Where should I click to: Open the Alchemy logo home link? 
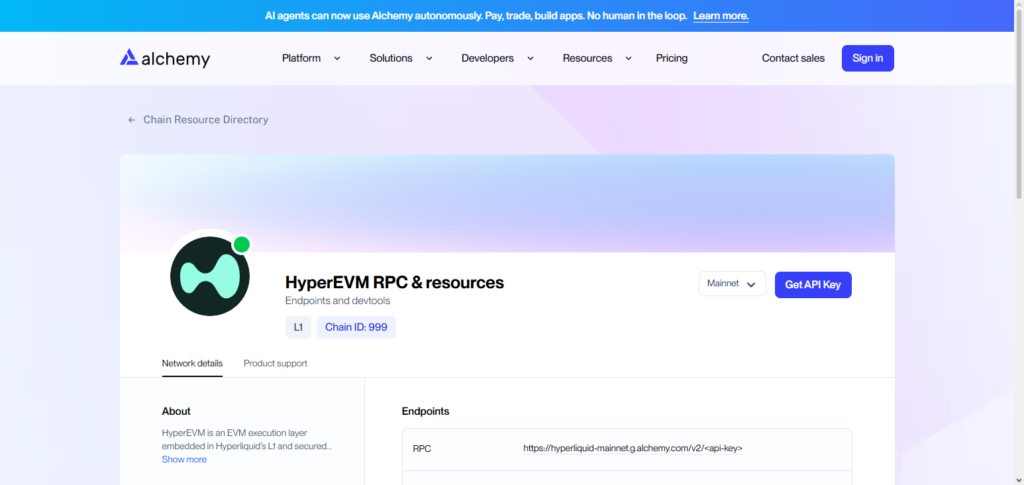click(165, 58)
